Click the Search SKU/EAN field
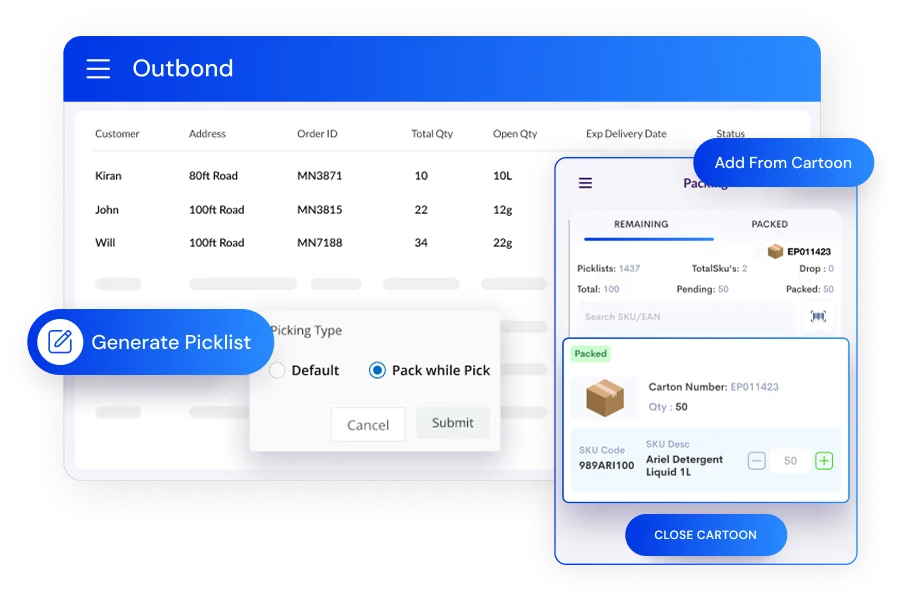This screenshot has width=902, height=599. 688,317
